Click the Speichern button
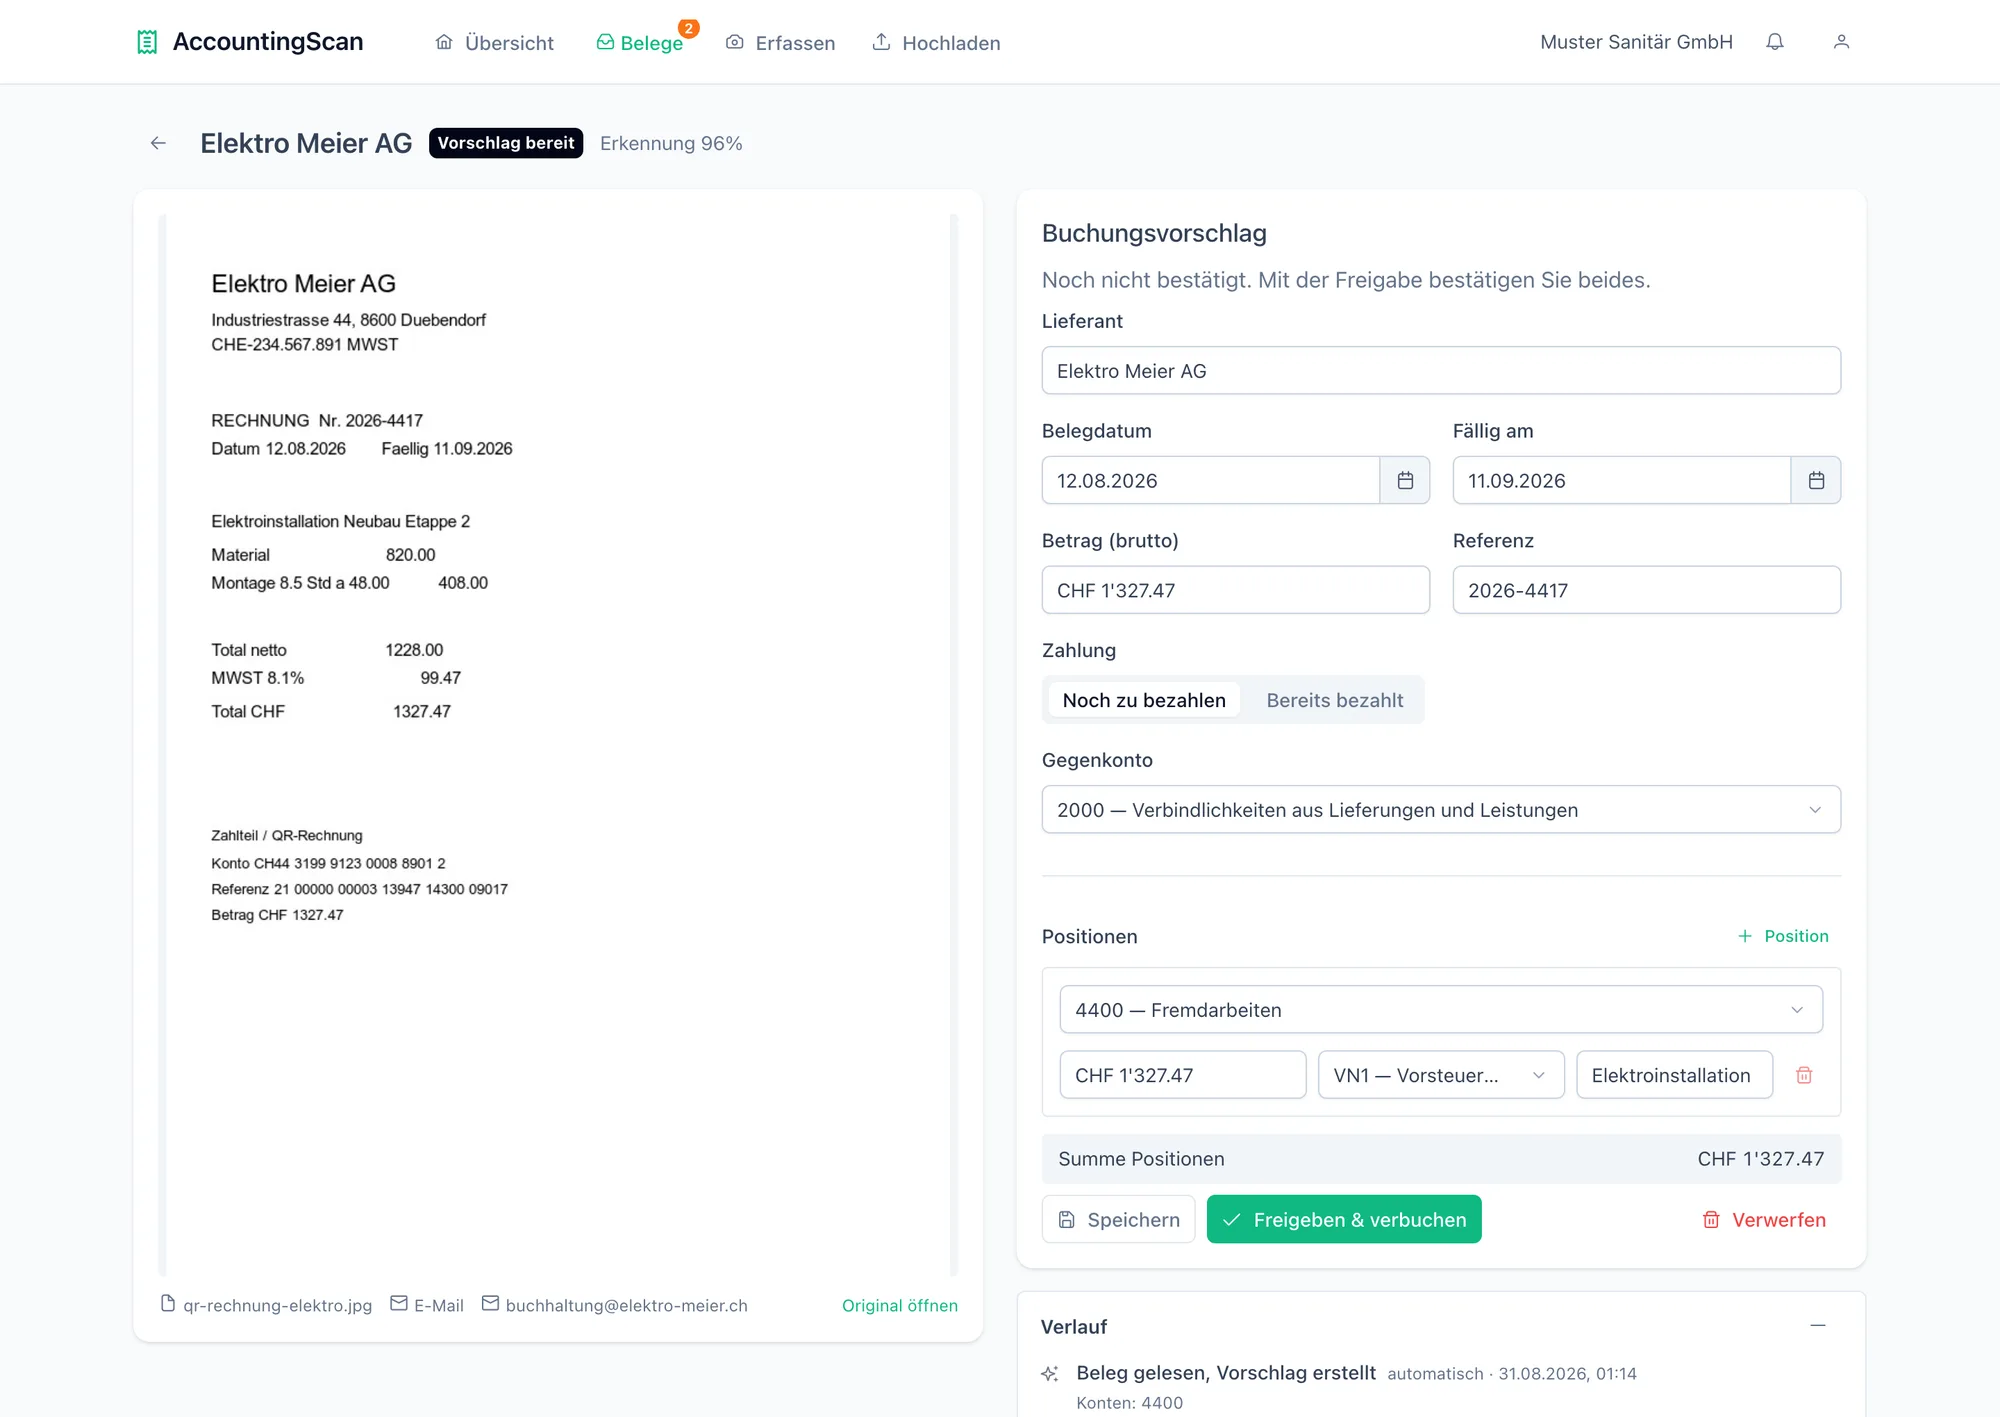 pos(1119,1220)
